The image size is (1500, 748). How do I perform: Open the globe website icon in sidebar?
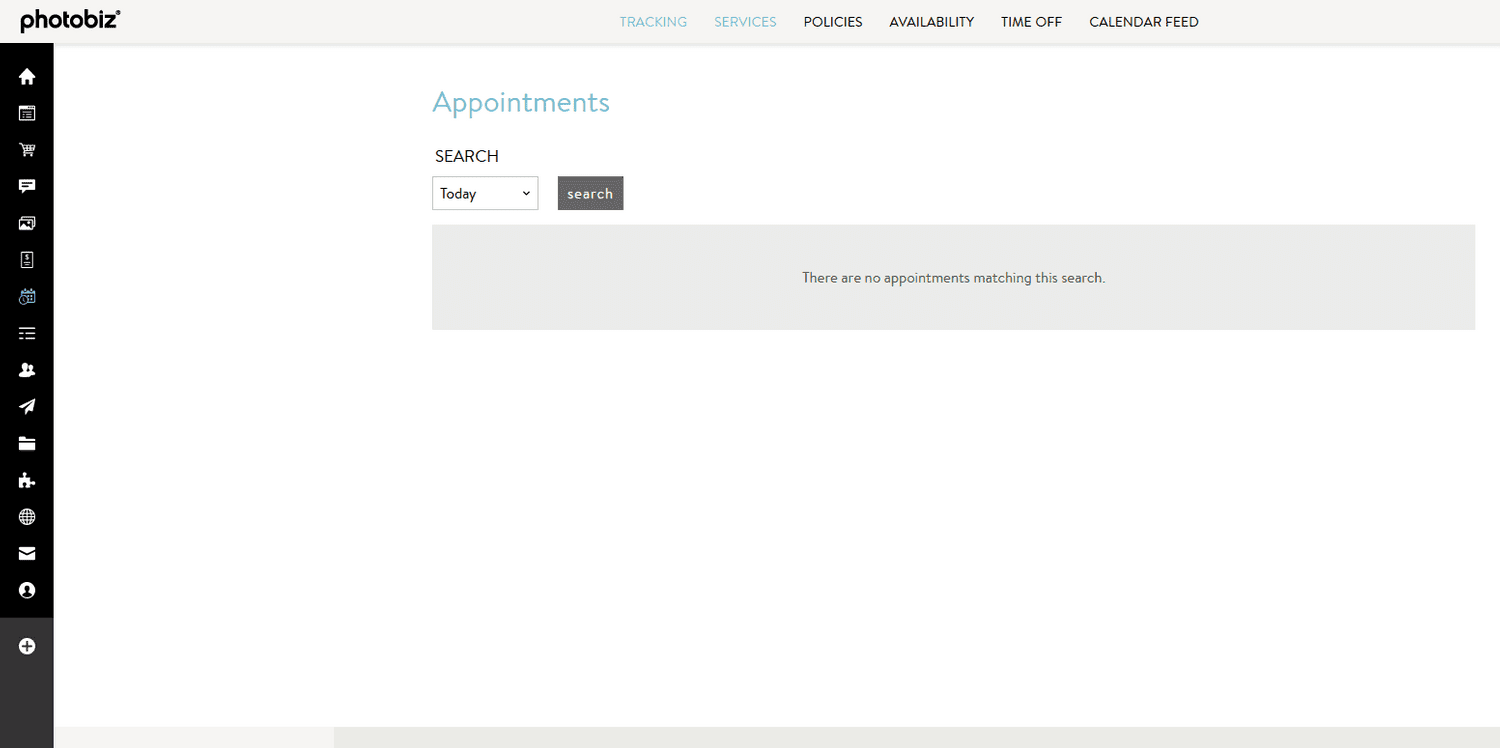(x=26, y=516)
